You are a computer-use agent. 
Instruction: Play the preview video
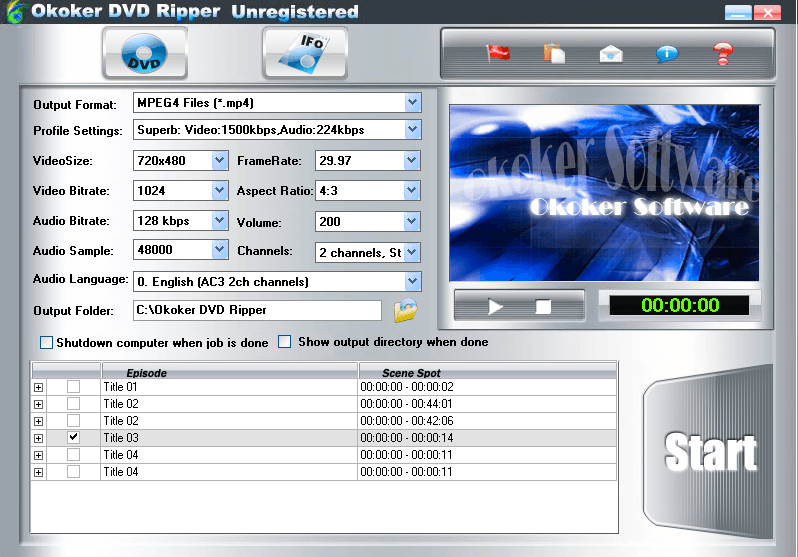495,307
